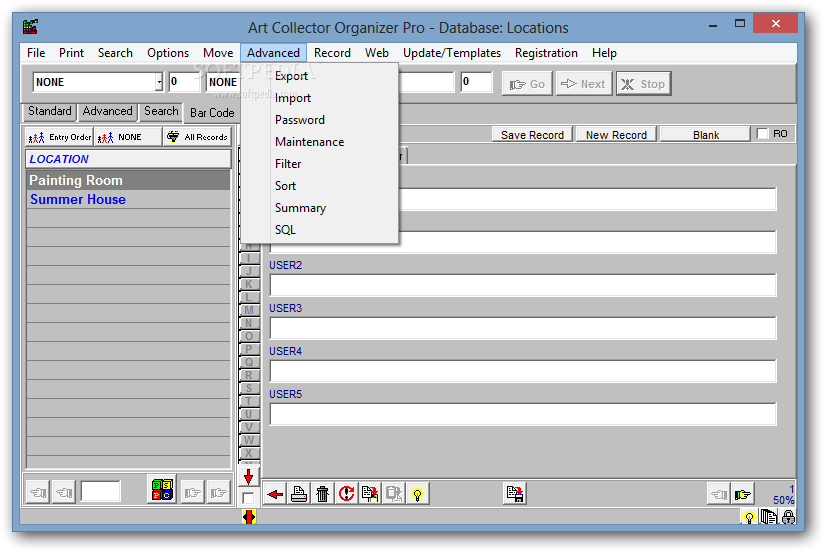This screenshot has height=552, width=825.
Task: Open the NONE field dropdown arrow
Action: (159, 82)
